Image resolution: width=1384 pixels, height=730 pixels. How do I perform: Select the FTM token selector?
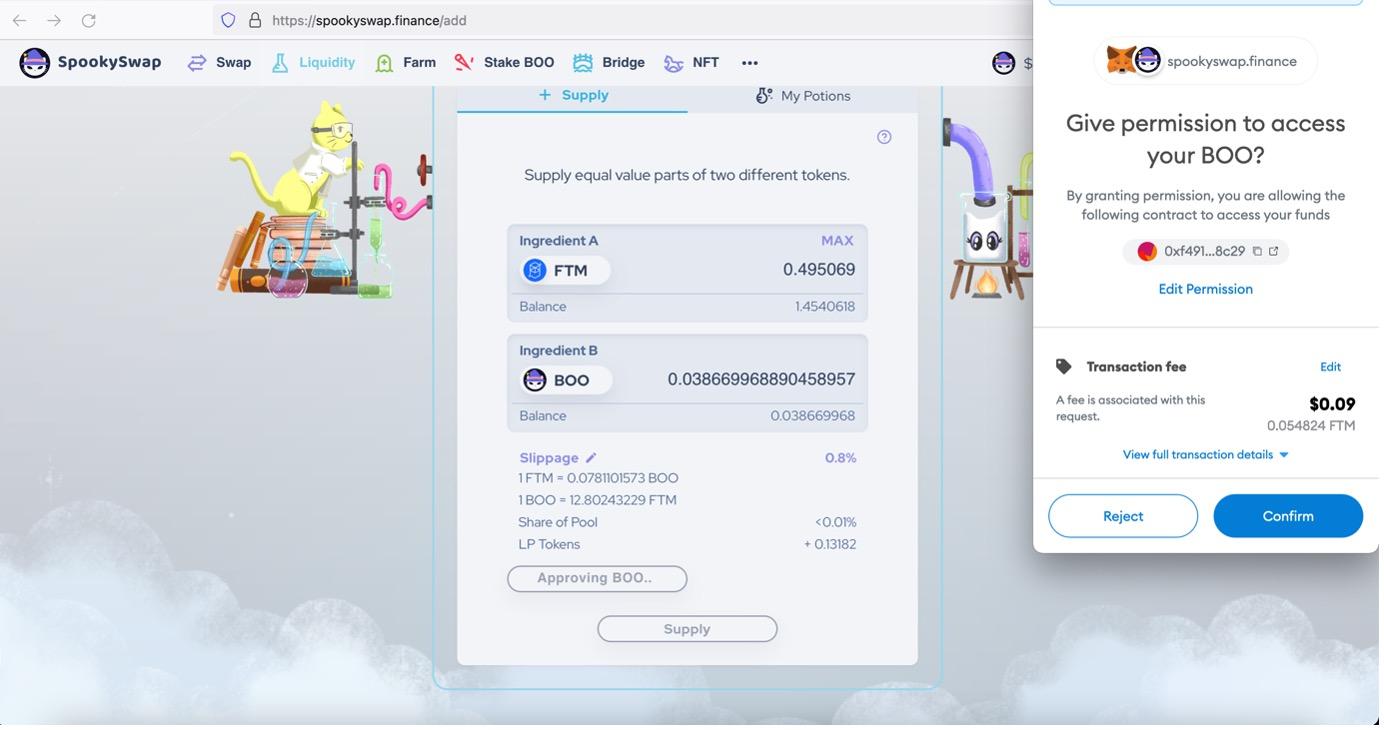point(565,270)
